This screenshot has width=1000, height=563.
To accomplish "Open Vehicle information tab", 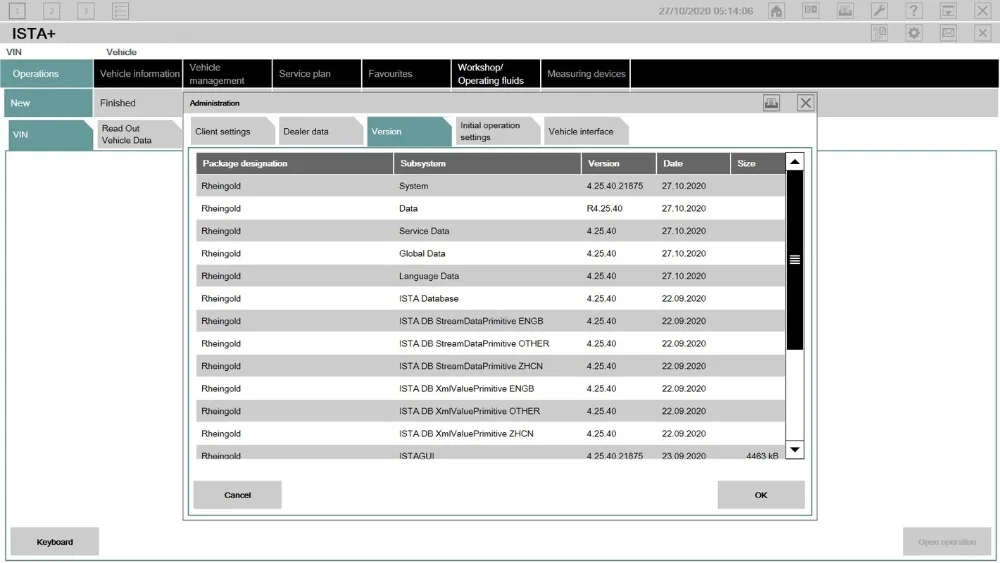I will point(138,74).
